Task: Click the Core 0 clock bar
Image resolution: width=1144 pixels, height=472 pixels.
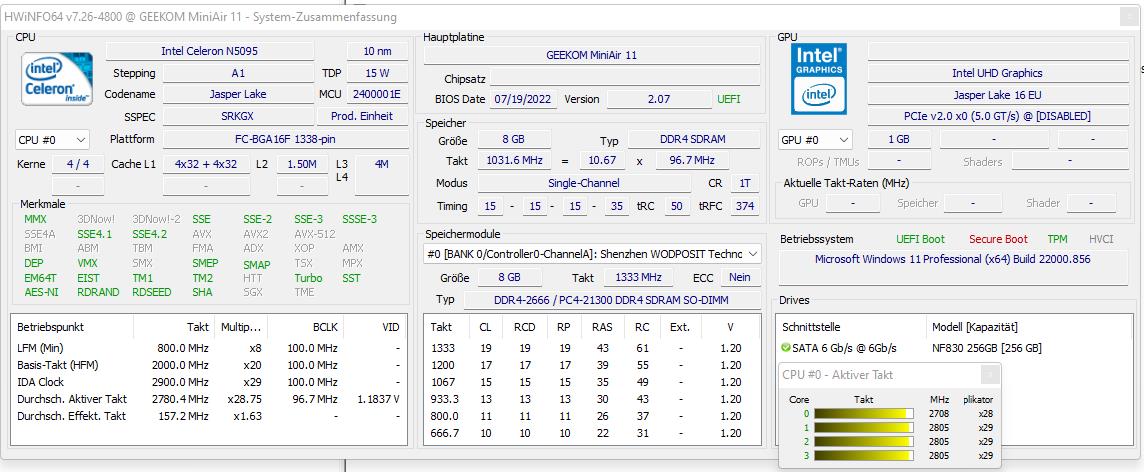Action: (x=863, y=414)
